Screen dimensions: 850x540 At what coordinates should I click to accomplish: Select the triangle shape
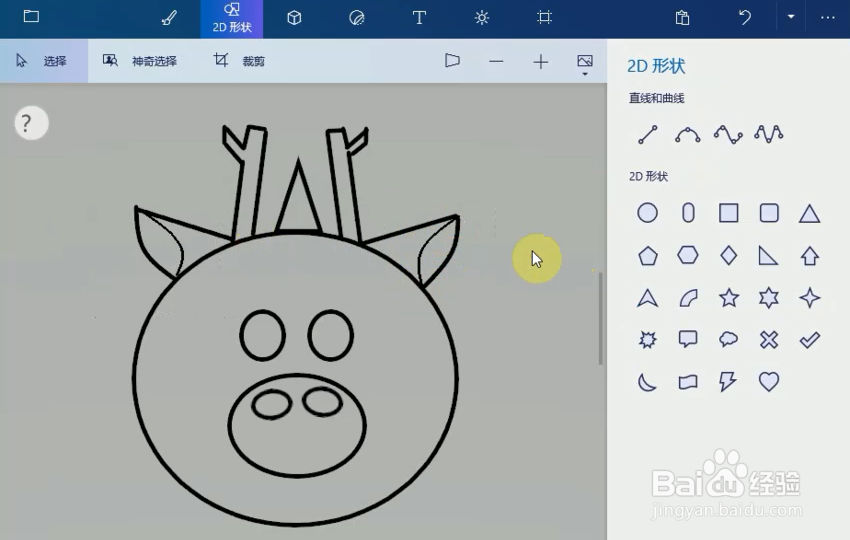(809, 214)
